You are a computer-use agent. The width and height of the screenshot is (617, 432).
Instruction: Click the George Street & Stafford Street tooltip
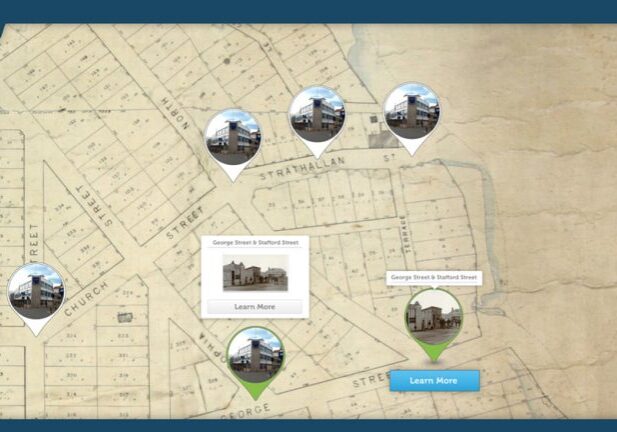coord(434,277)
